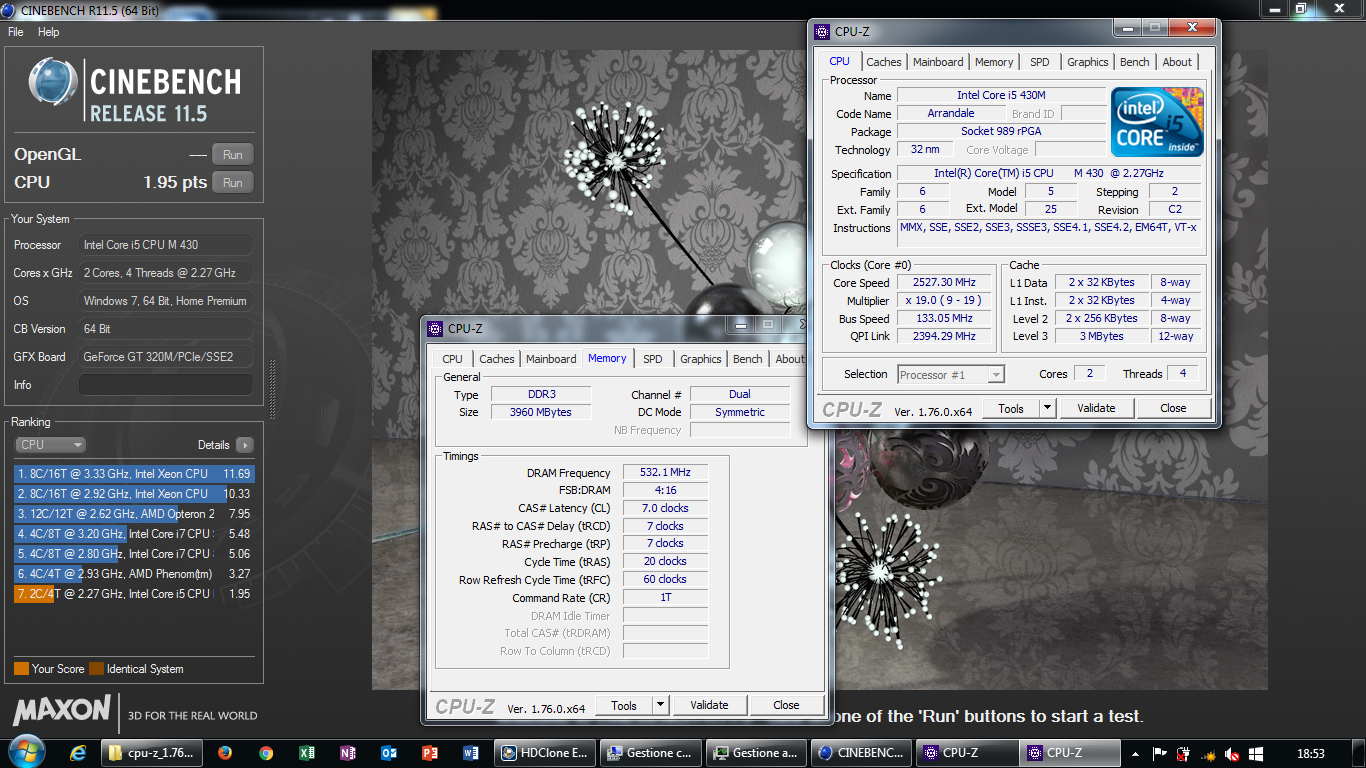Image resolution: width=1366 pixels, height=768 pixels.
Task: Open About tab in CPU-Z CPU window
Action: (x=1177, y=62)
